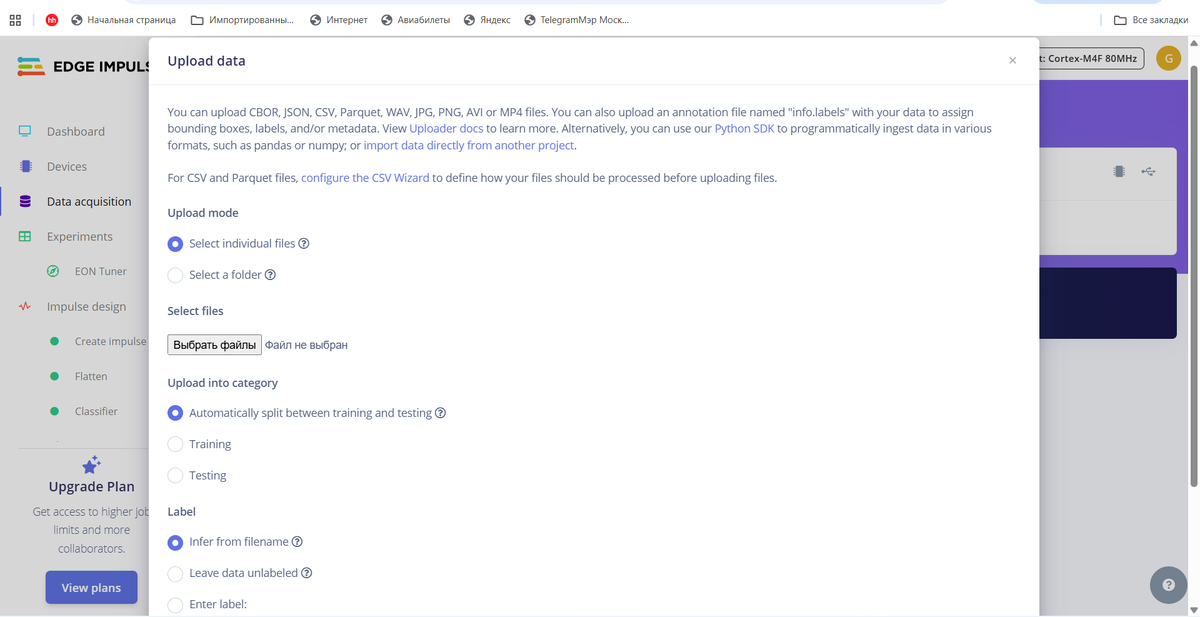The height and width of the screenshot is (617, 1200).
Task: Click the green dot beside Flatten
Action: tap(54, 376)
